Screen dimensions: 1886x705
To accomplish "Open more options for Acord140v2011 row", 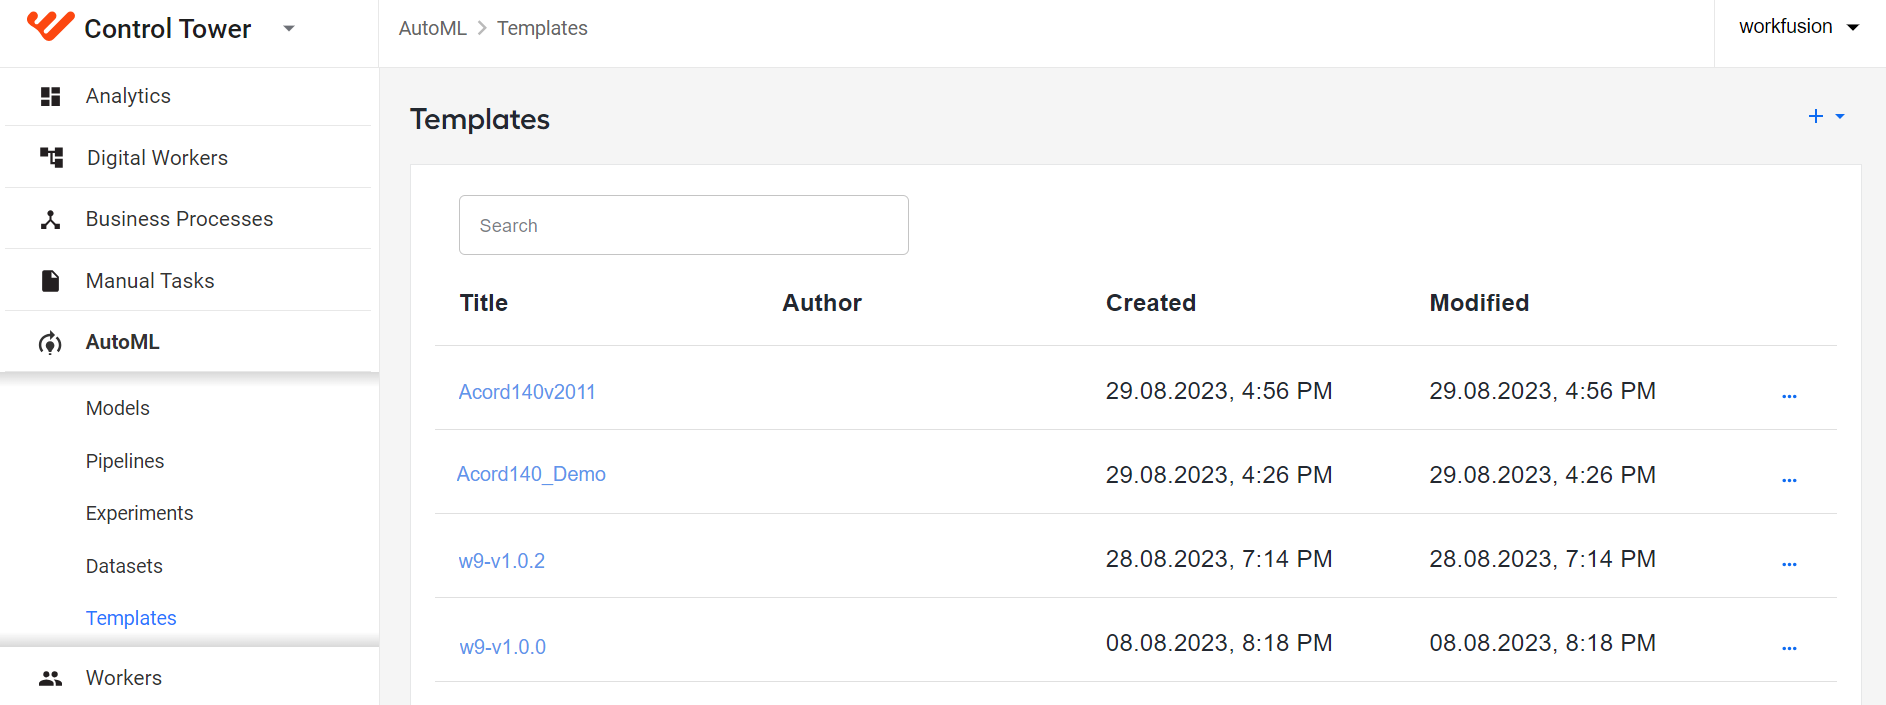I will point(1789,396).
